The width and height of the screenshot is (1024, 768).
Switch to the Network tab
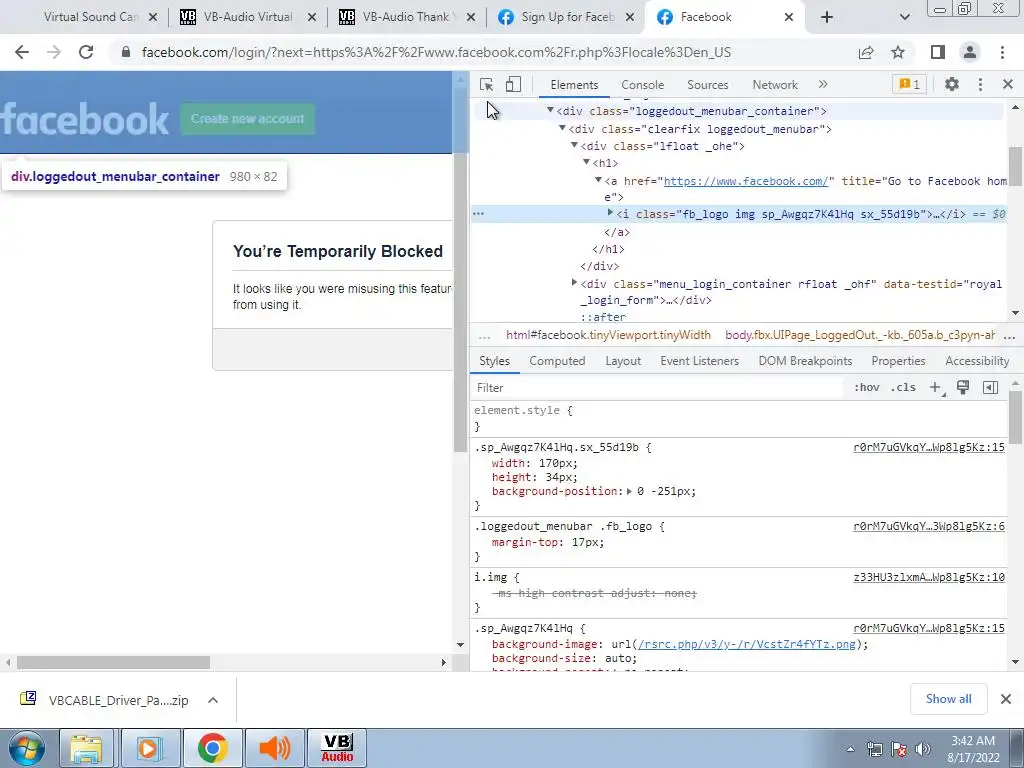click(775, 85)
